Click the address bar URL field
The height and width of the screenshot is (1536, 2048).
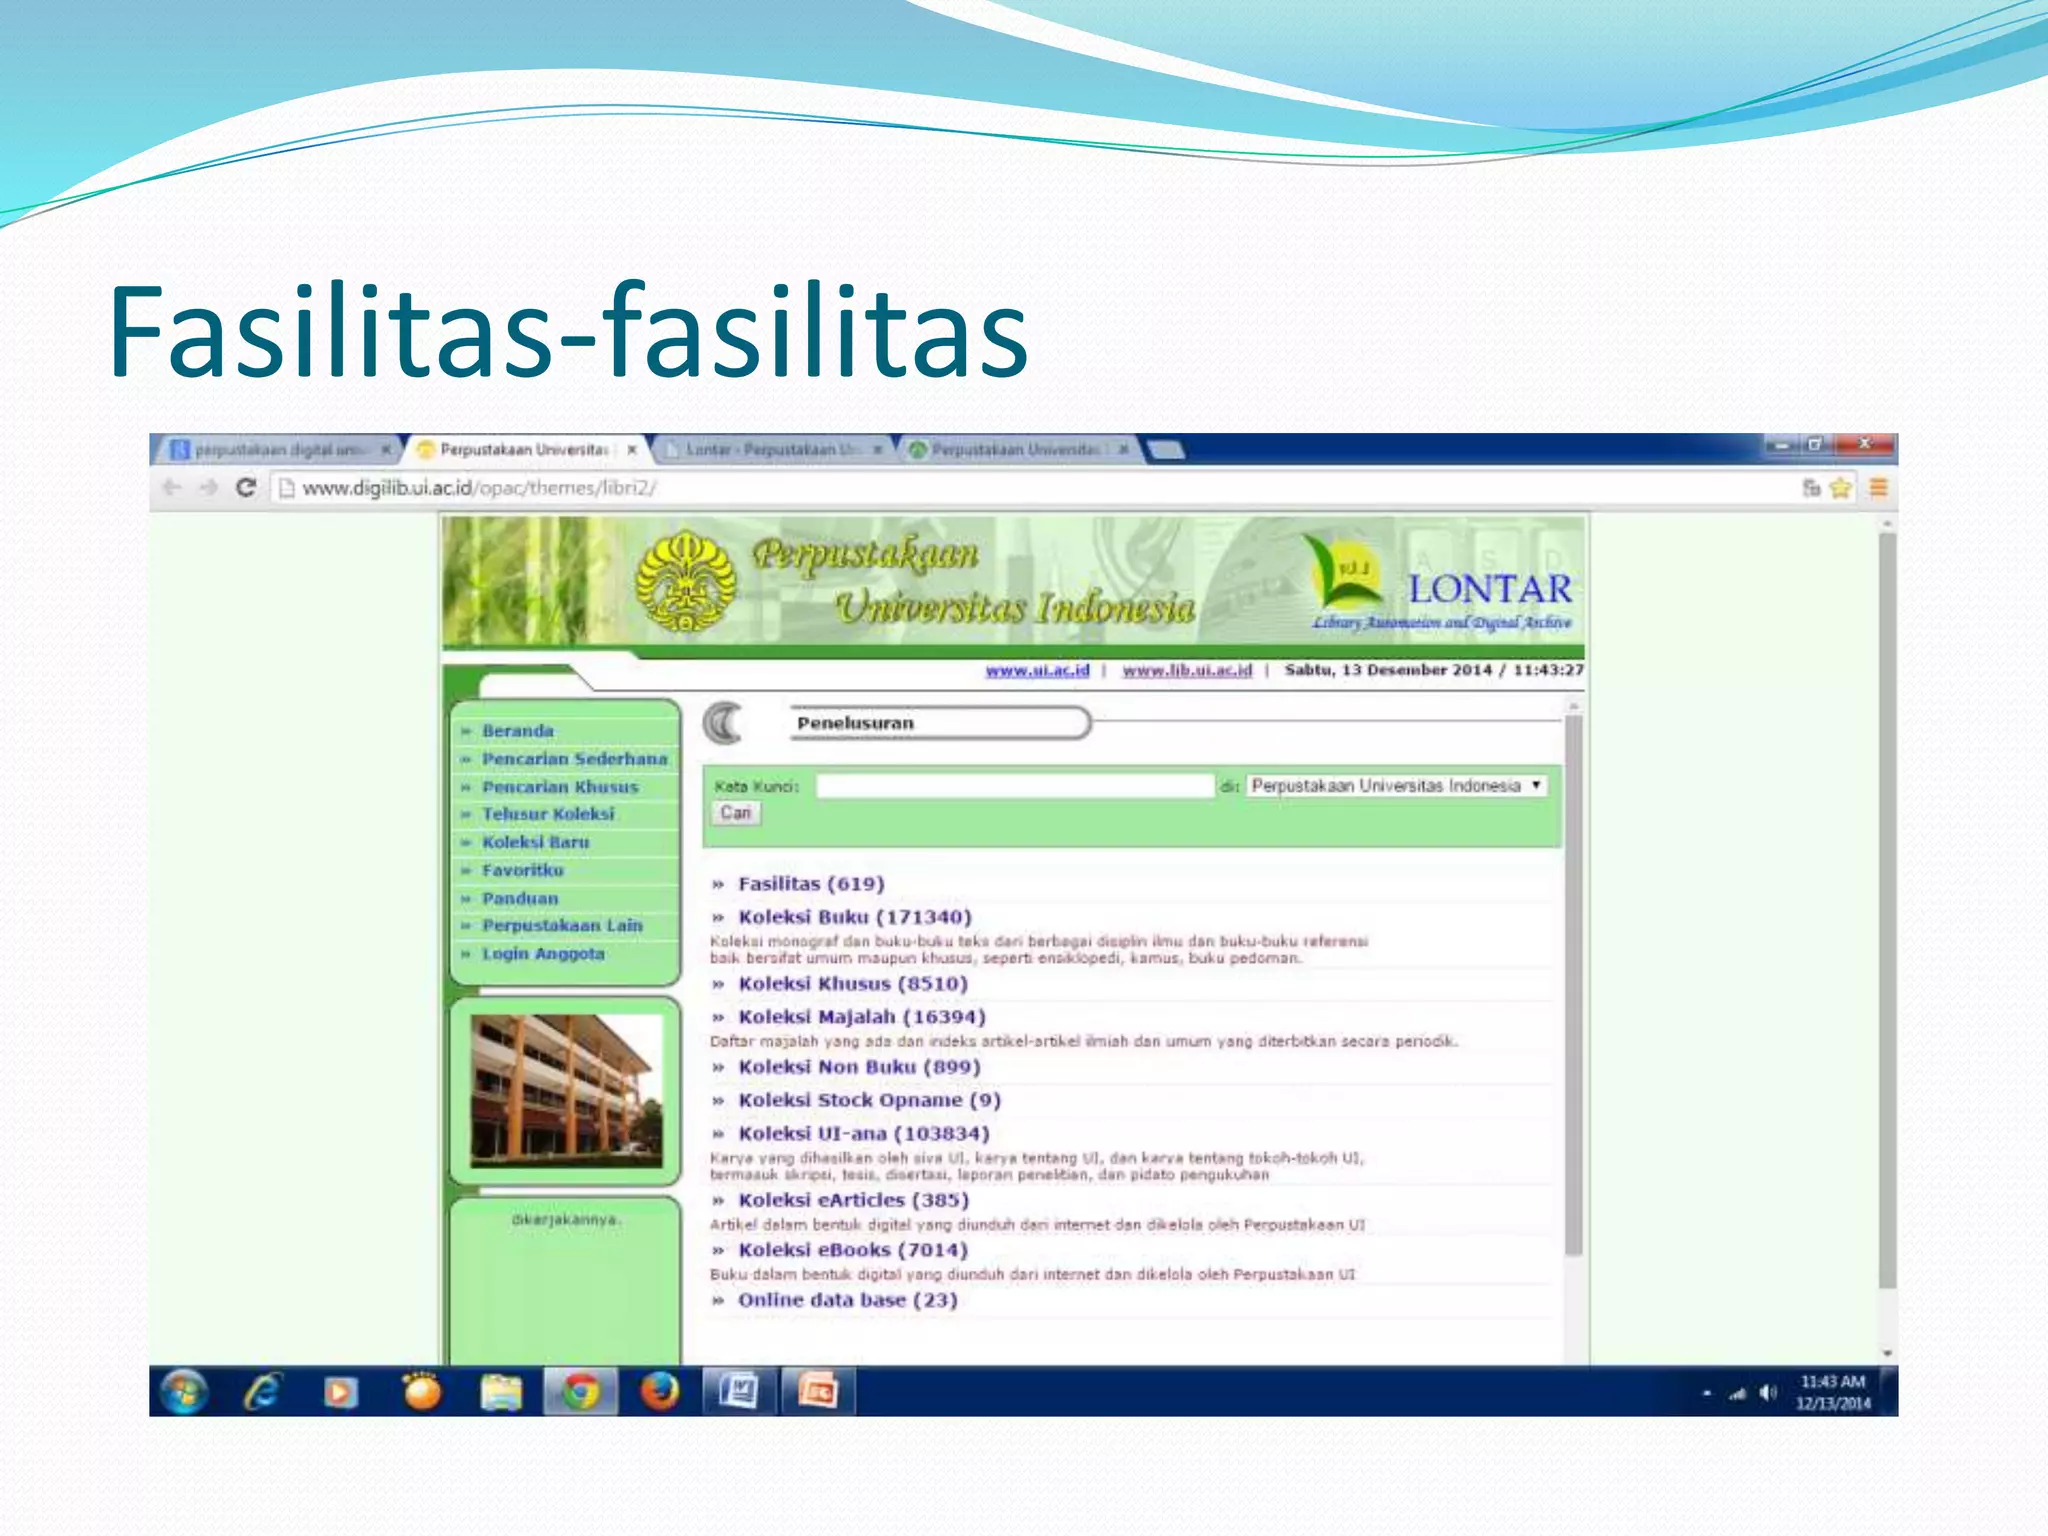click(x=1030, y=488)
